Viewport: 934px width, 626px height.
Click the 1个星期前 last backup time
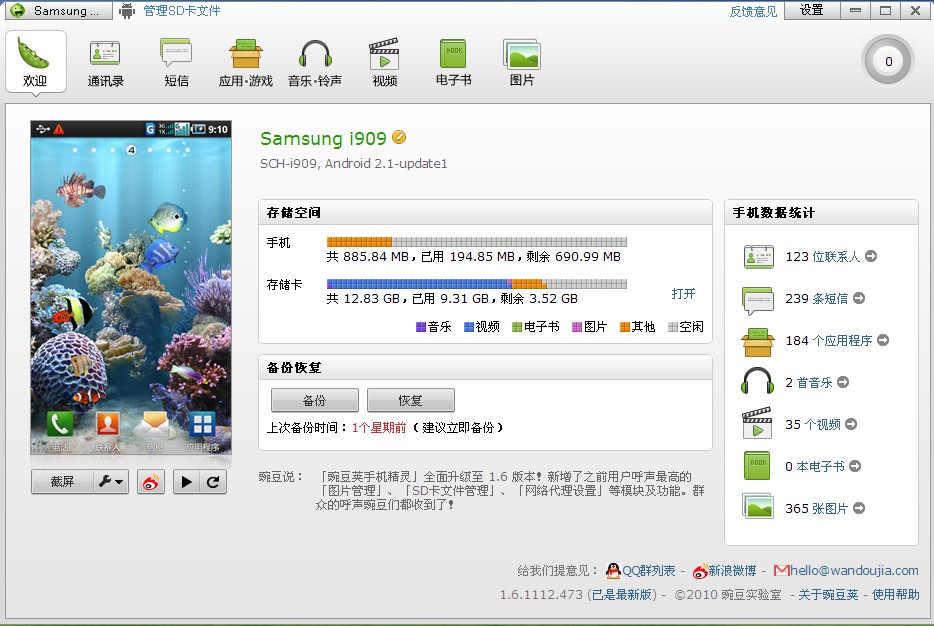pyautogui.click(x=379, y=428)
